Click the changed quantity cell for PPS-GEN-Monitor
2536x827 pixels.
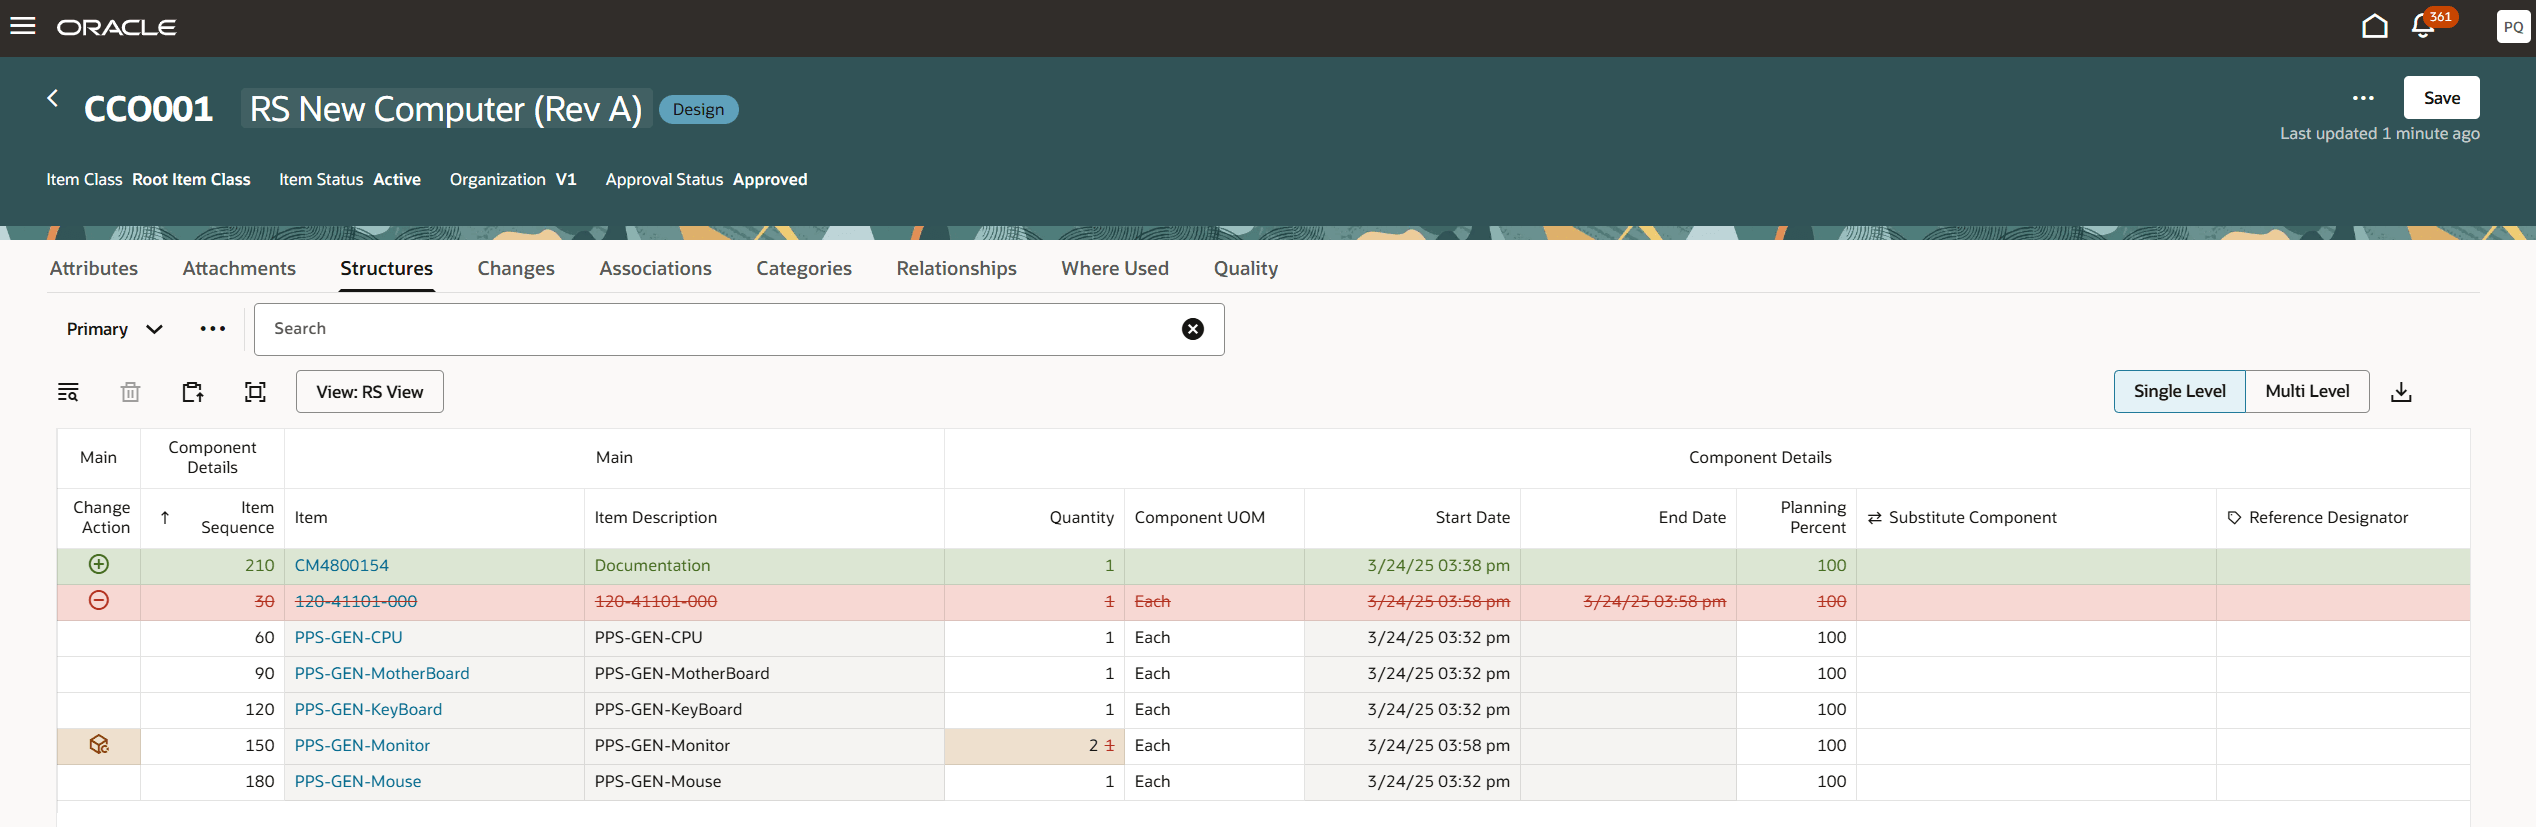pos(1034,746)
